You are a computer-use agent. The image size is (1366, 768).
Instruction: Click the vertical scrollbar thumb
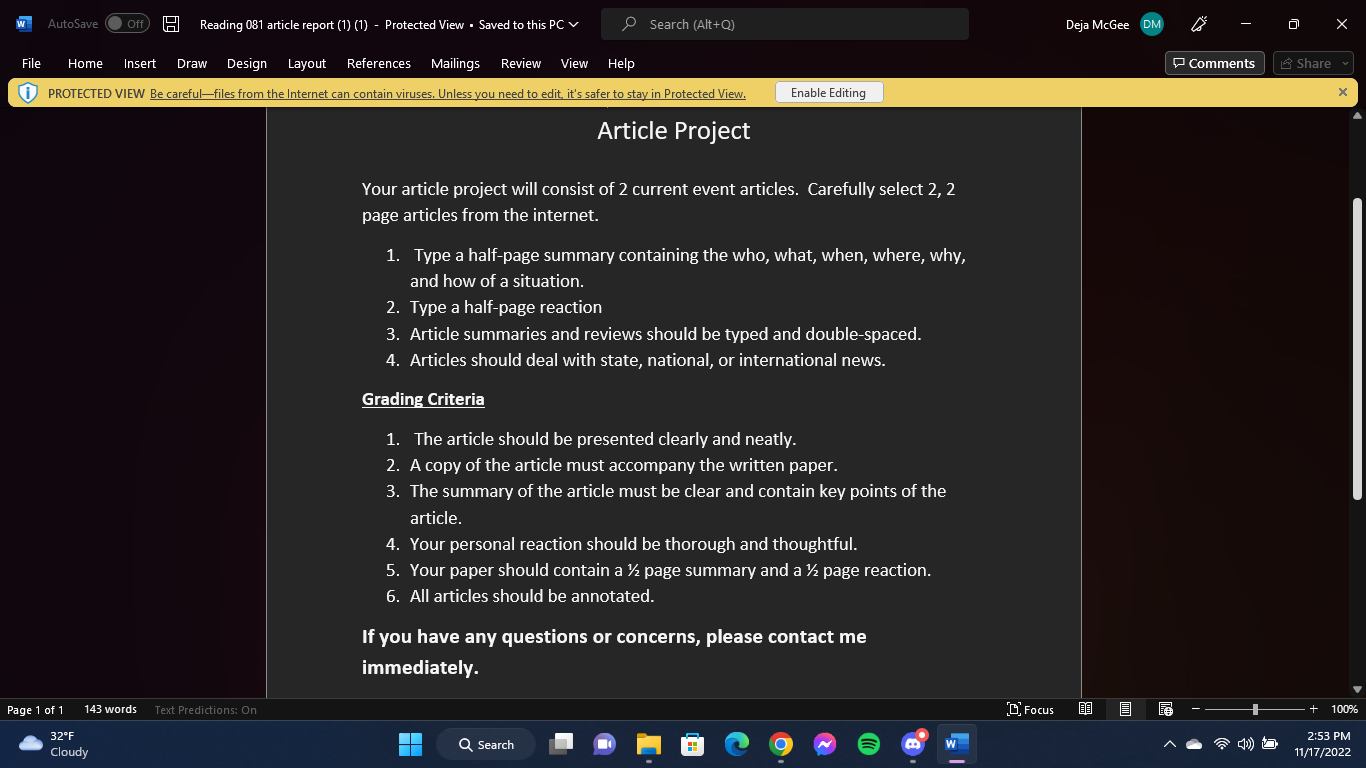point(1357,348)
